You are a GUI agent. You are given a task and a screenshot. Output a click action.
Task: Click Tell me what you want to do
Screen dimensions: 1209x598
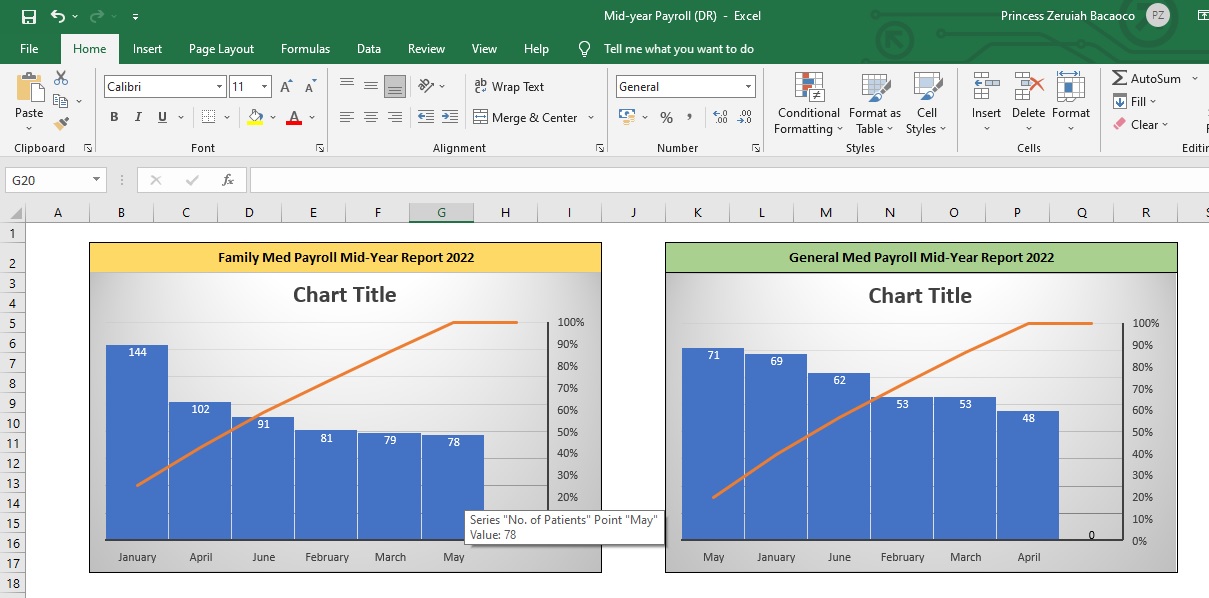(679, 49)
